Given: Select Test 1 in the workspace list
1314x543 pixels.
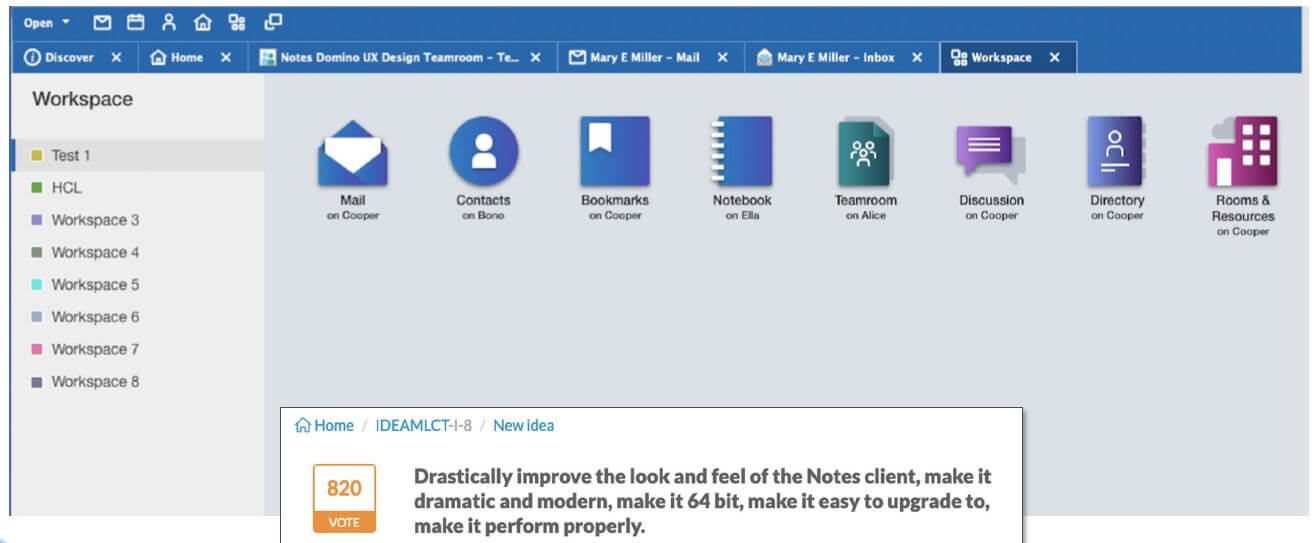Looking at the screenshot, I should 137,155.
